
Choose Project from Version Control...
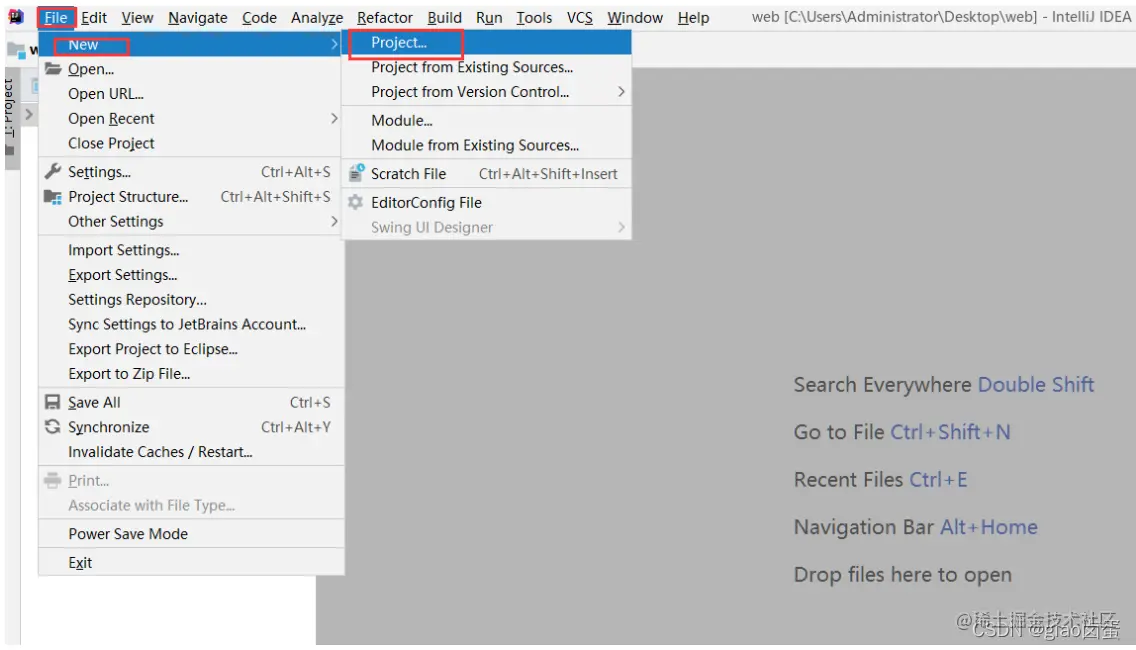[x=487, y=91]
